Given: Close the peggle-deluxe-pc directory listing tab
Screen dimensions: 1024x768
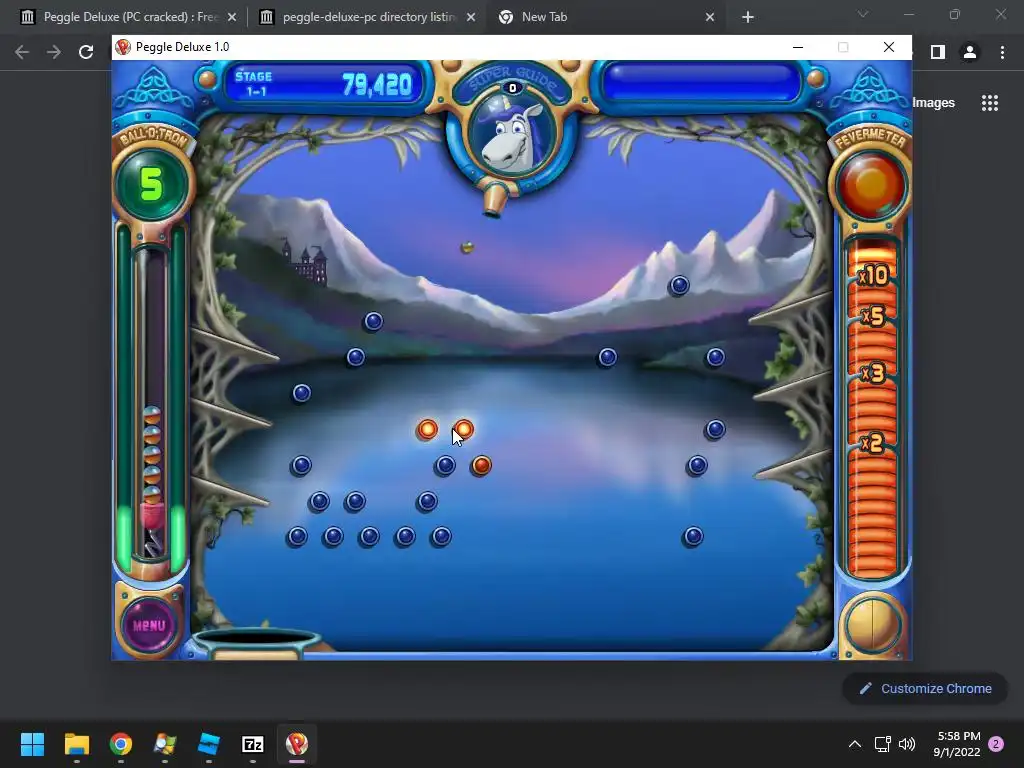Looking at the screenshot, I should point(471,17).
